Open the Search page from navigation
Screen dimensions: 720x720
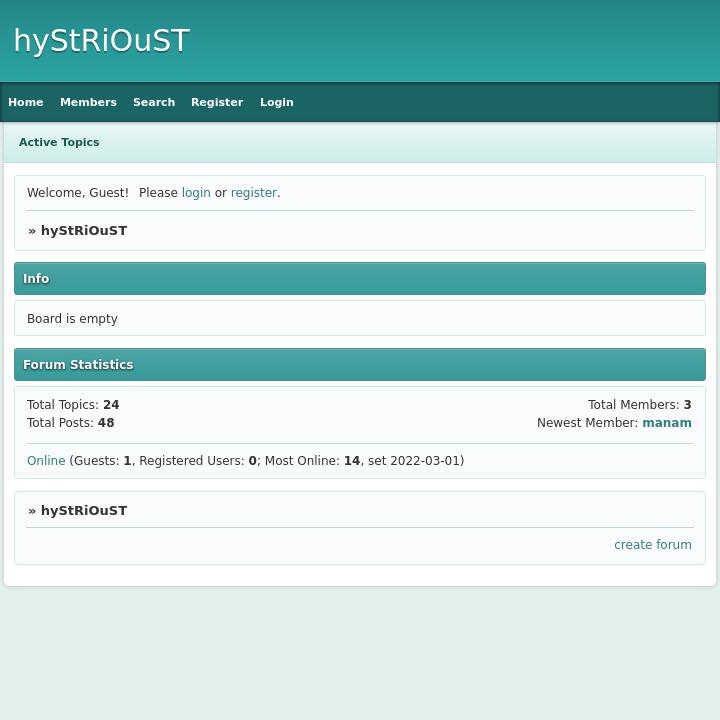click(154, 102)
